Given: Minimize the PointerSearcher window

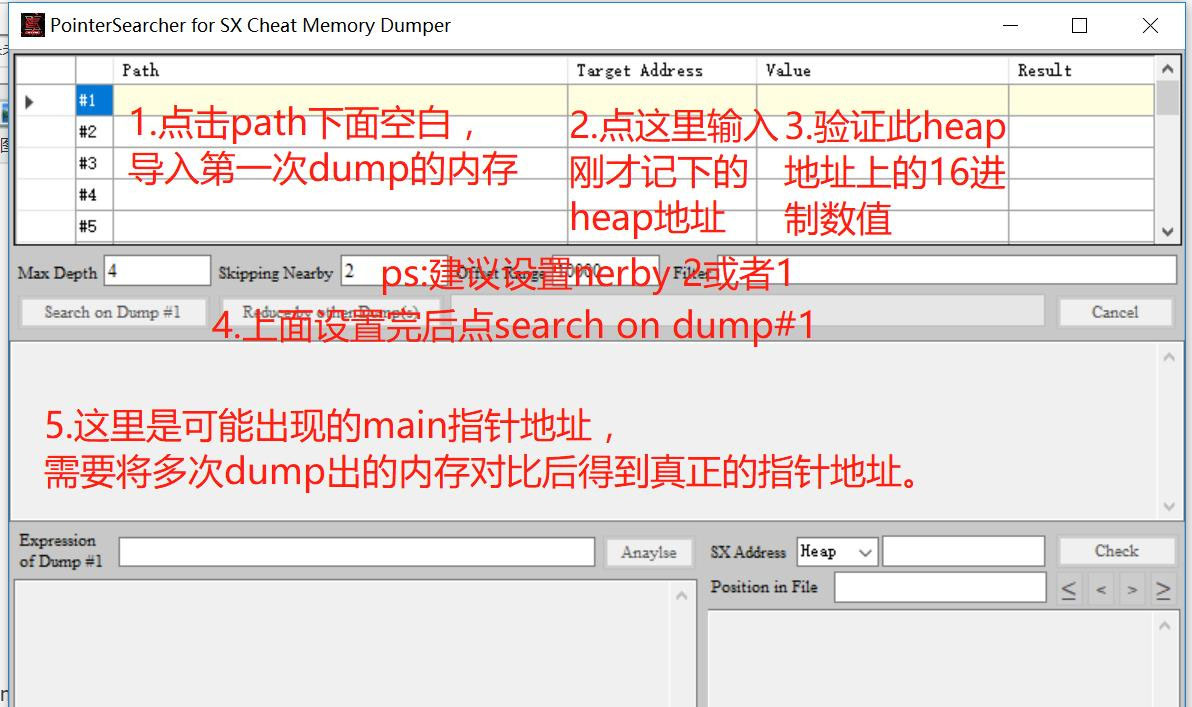Looking at the screenshot, I should click(x=1010, y=26).
